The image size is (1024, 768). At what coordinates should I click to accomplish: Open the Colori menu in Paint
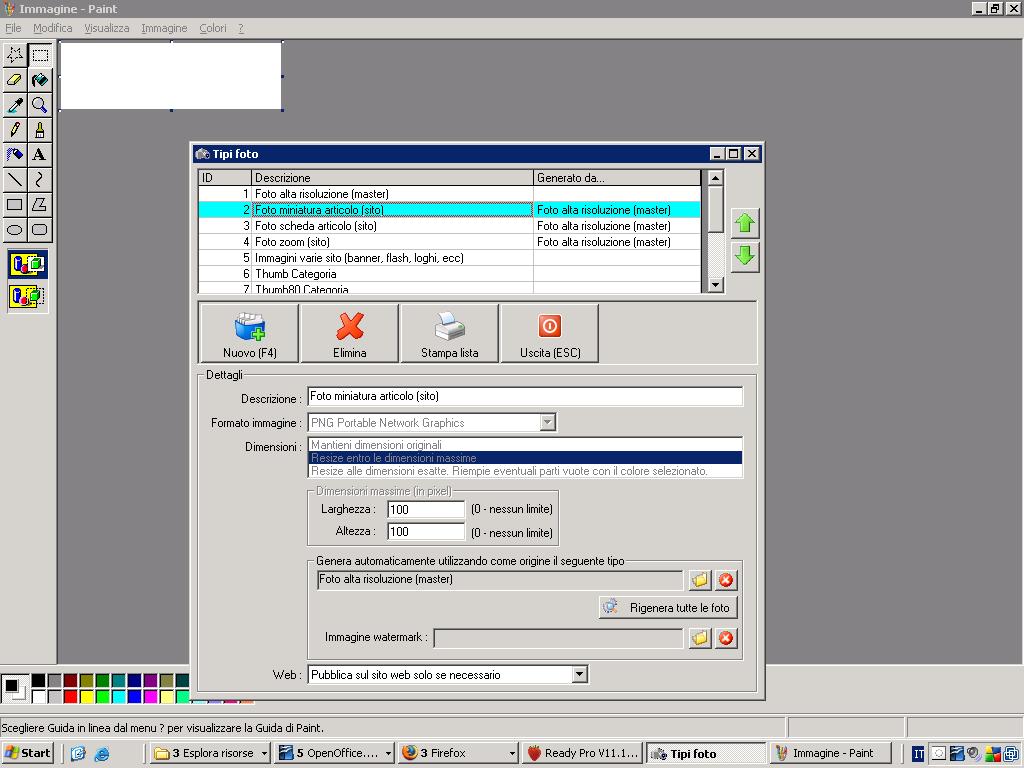pyautogui.click(x=213, y=28)
